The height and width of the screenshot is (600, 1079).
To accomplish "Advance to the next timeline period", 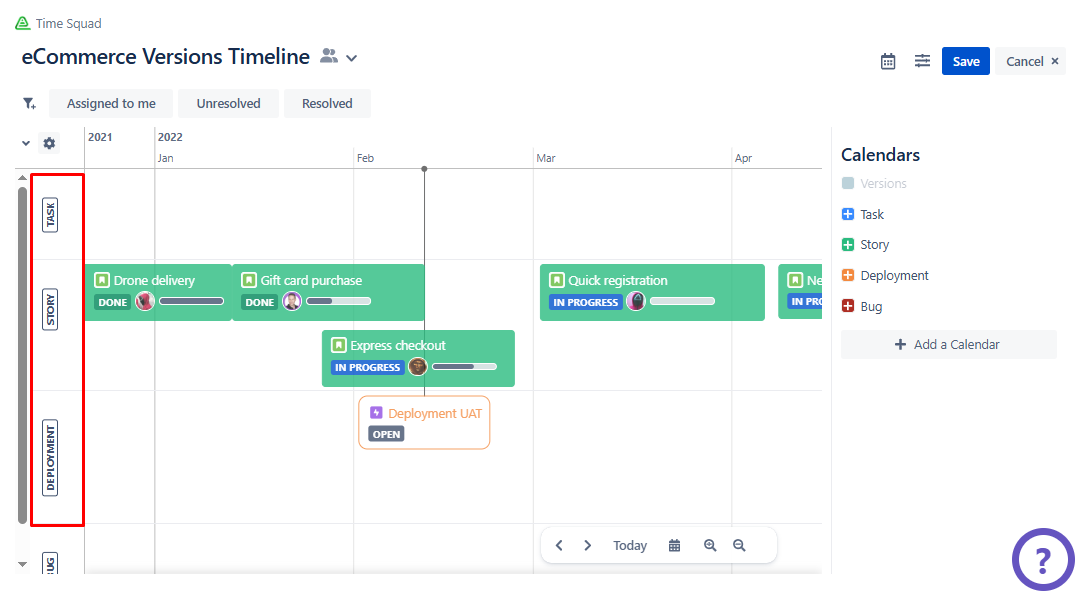I will [x=588, y=545].
